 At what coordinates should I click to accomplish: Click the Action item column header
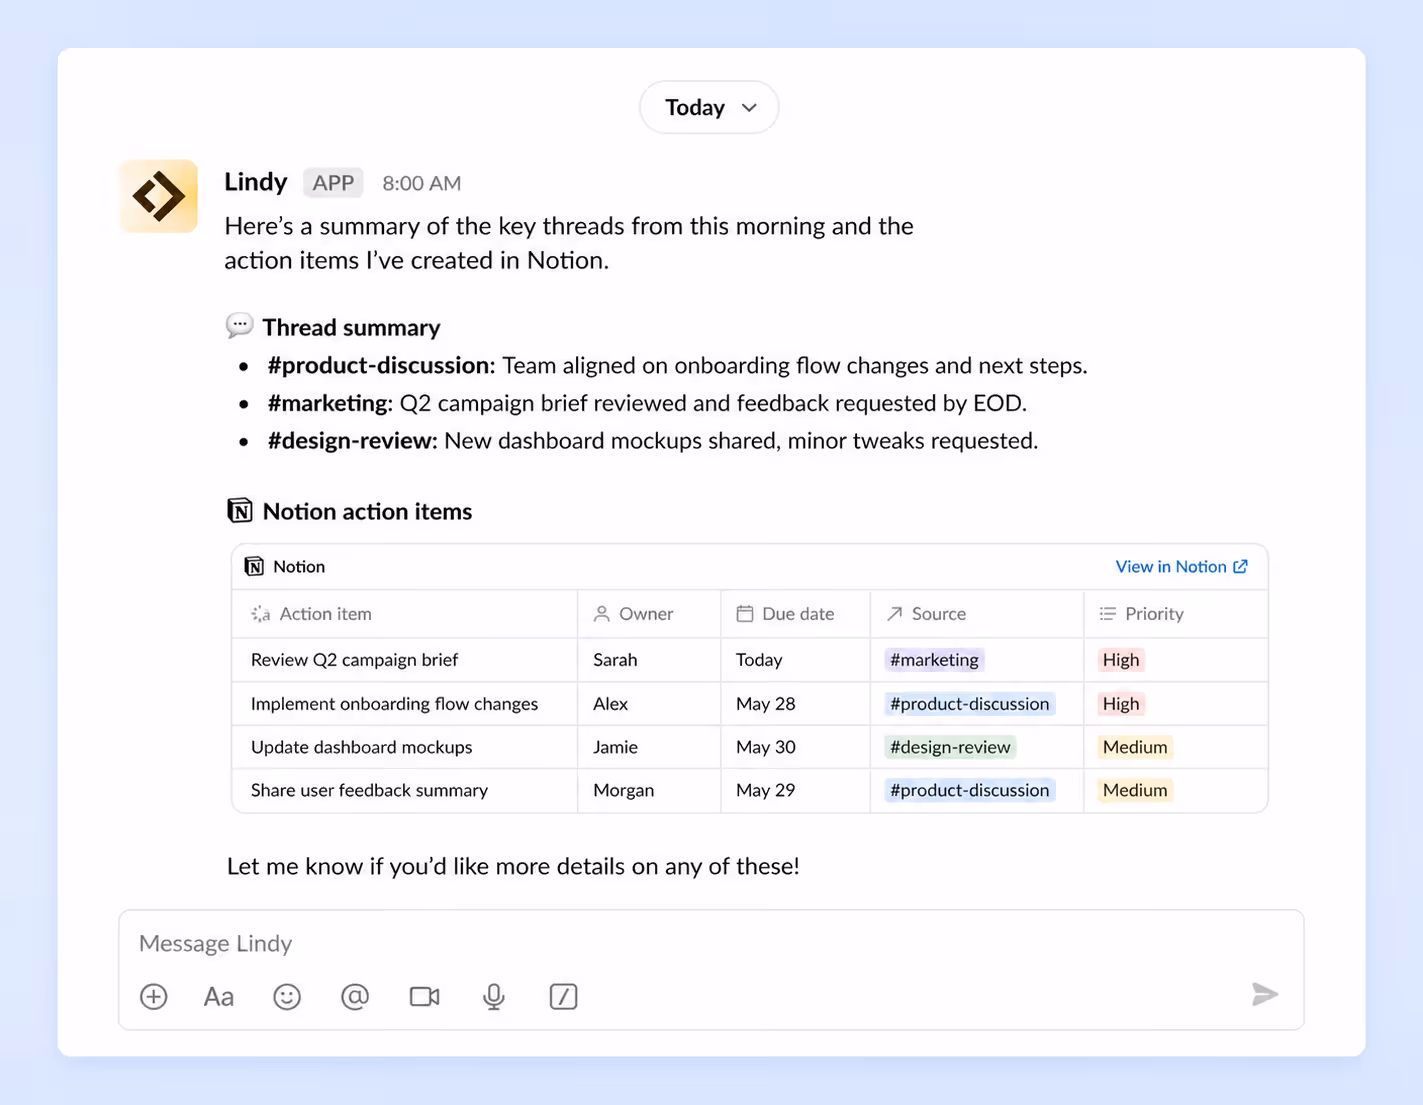pyautogui.click(x=404, y=614)
